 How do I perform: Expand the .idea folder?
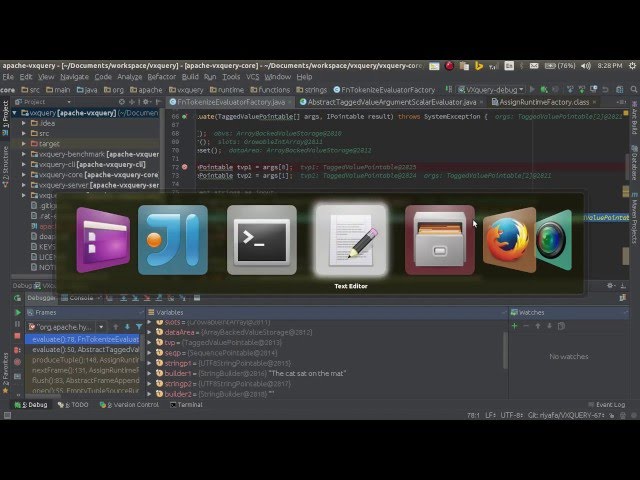pos(24,123)
